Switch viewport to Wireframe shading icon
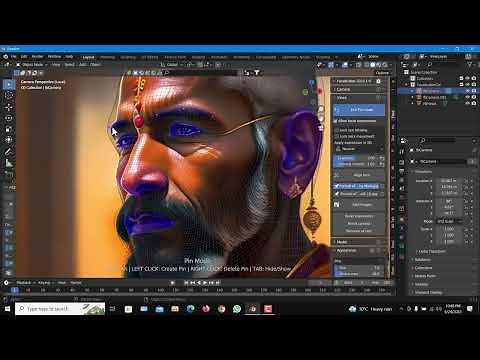Screen dimensions: 480x360 (x=367, y=65)
